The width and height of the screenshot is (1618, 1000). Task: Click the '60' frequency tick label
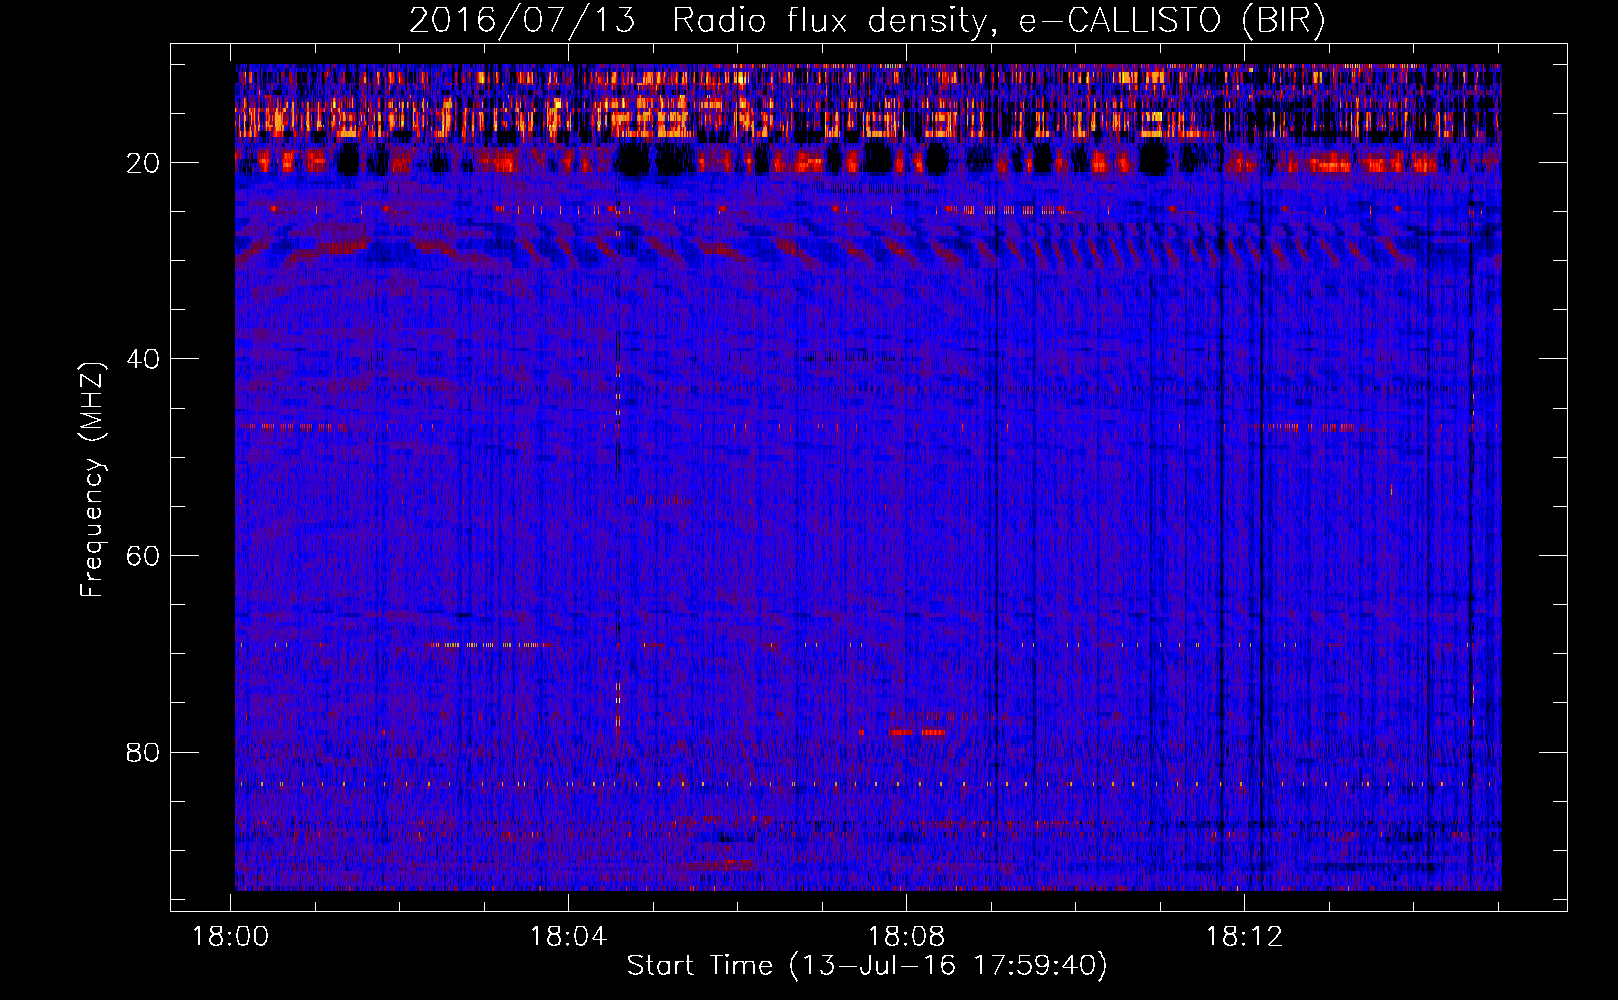(143, 556)
